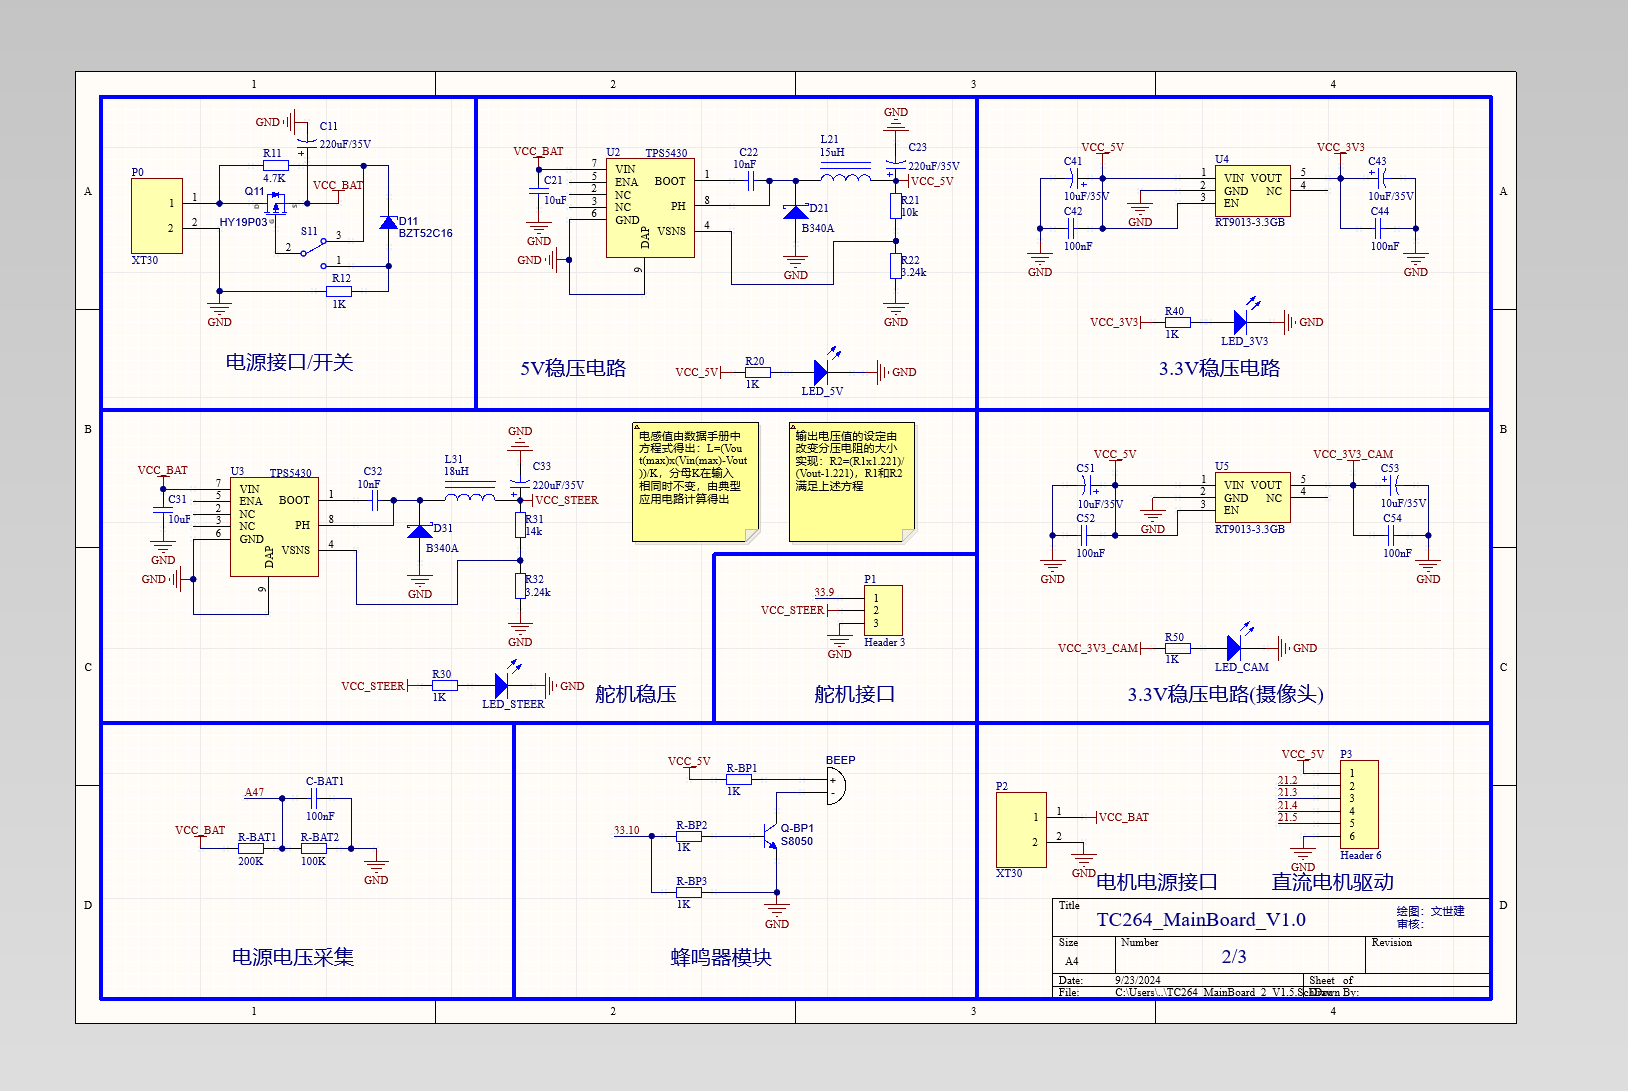Click the '3.3V稳压电路(摄像头)' section title
The image size is (1628, 1091).
pos(1226,694)
